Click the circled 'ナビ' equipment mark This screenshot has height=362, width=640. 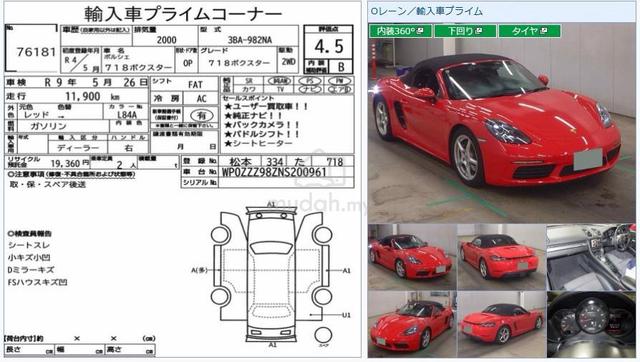(310, 89)
